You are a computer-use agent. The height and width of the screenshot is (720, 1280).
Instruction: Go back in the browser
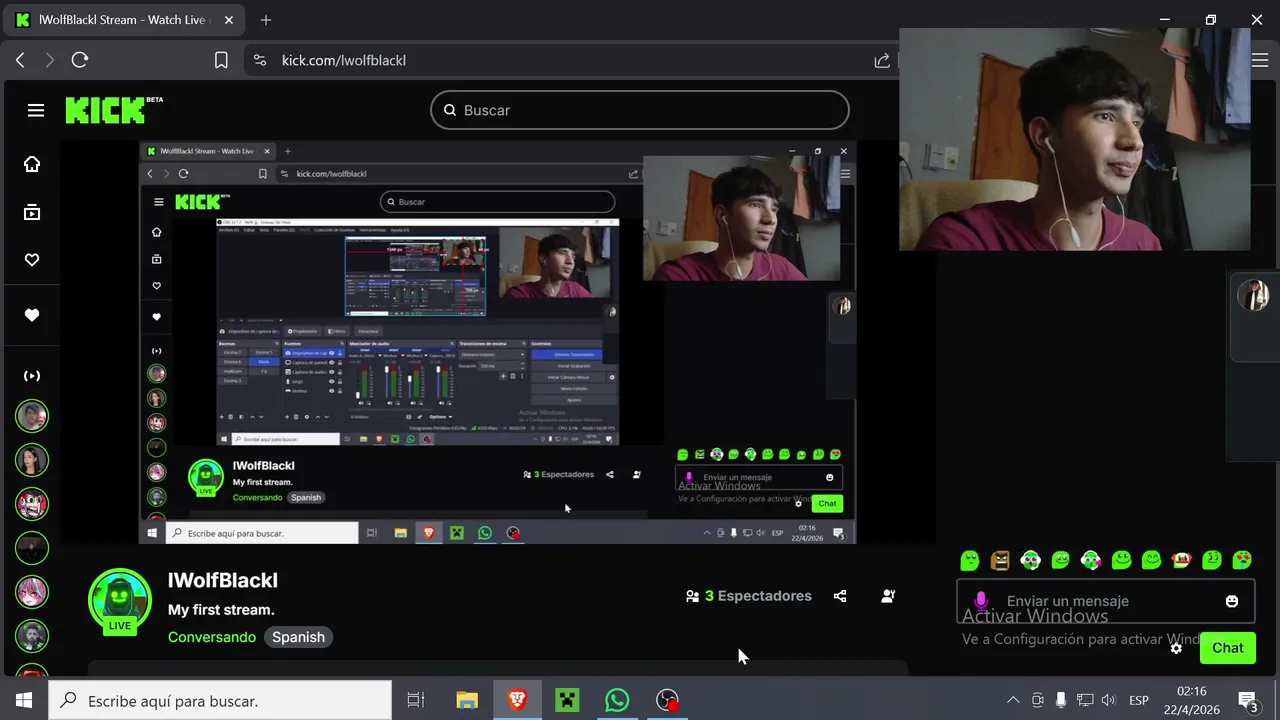click(x=20, y=60)
